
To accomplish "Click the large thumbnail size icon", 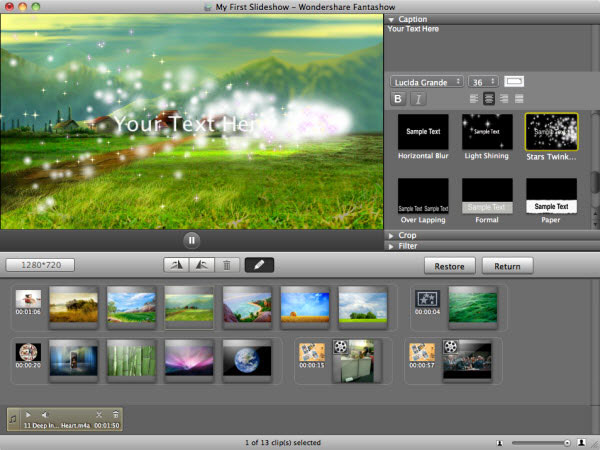I will tap(581, 443).
